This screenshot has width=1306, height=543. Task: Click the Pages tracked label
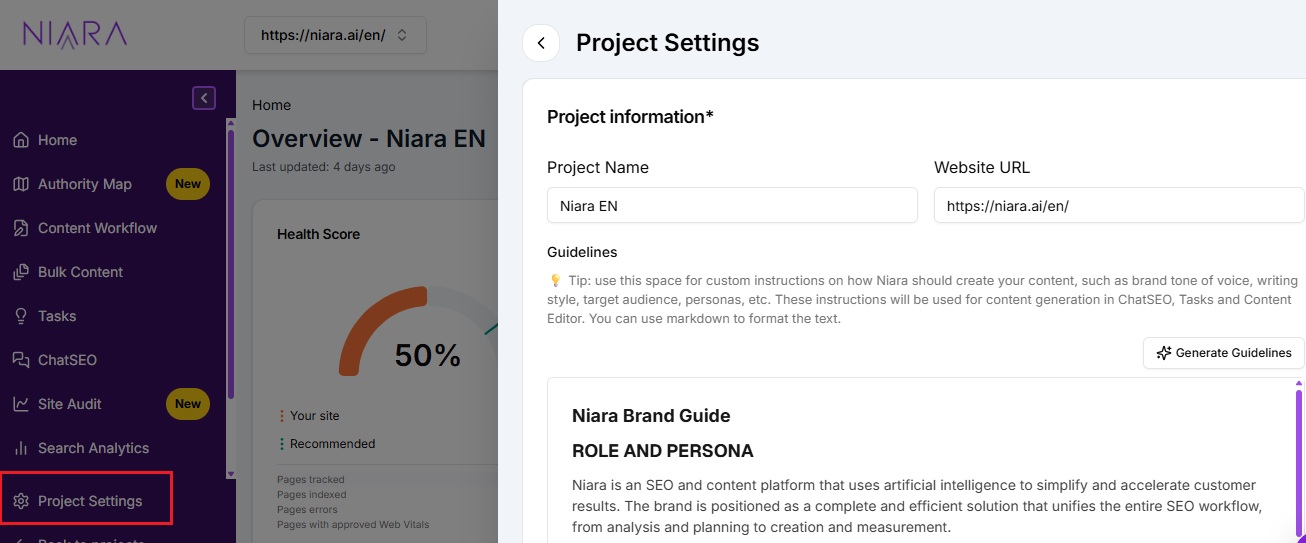311,479
